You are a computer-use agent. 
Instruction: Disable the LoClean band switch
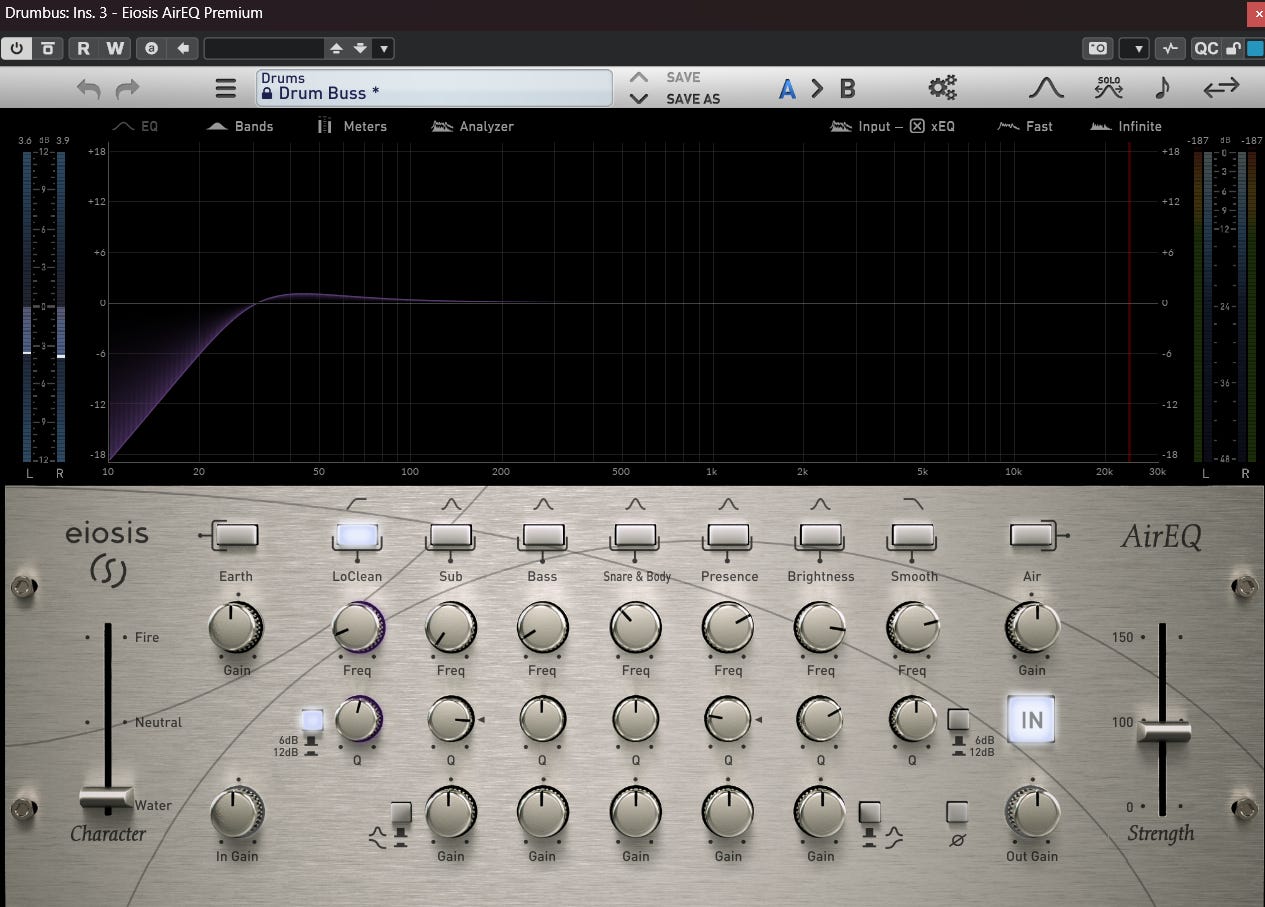tap(357, 535)
